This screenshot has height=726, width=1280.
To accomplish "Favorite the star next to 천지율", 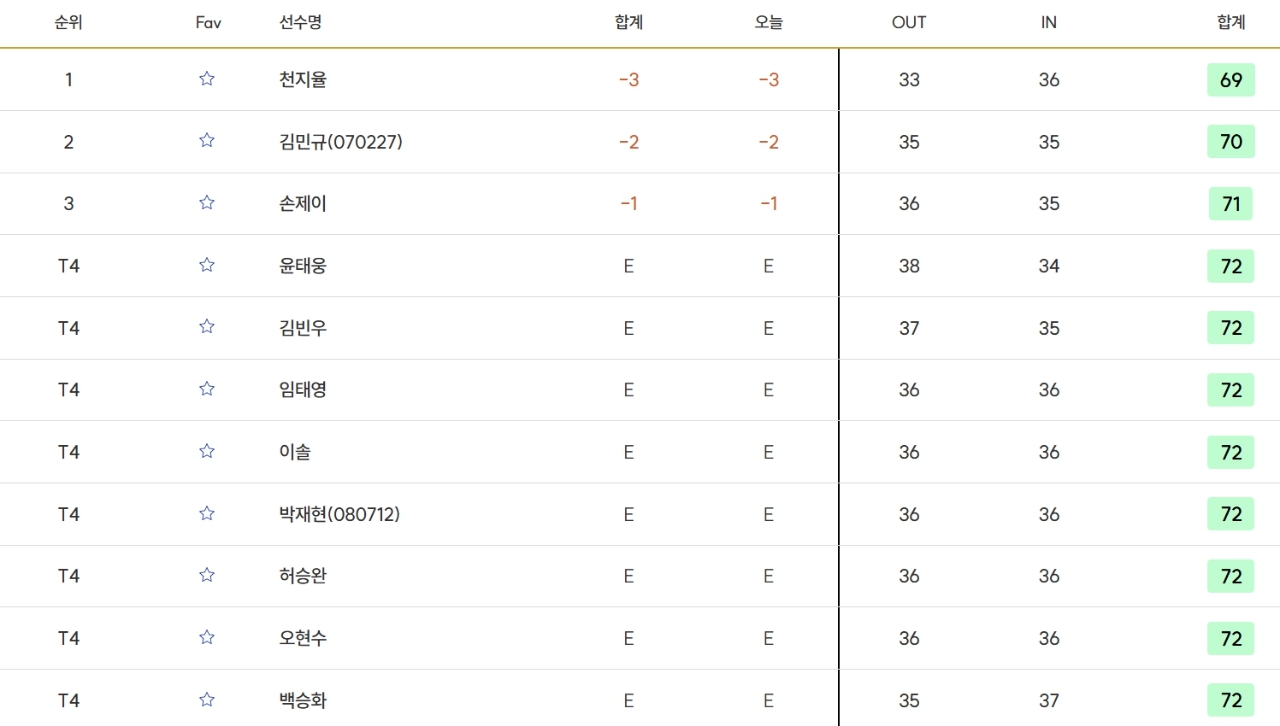I will [207, 79].
